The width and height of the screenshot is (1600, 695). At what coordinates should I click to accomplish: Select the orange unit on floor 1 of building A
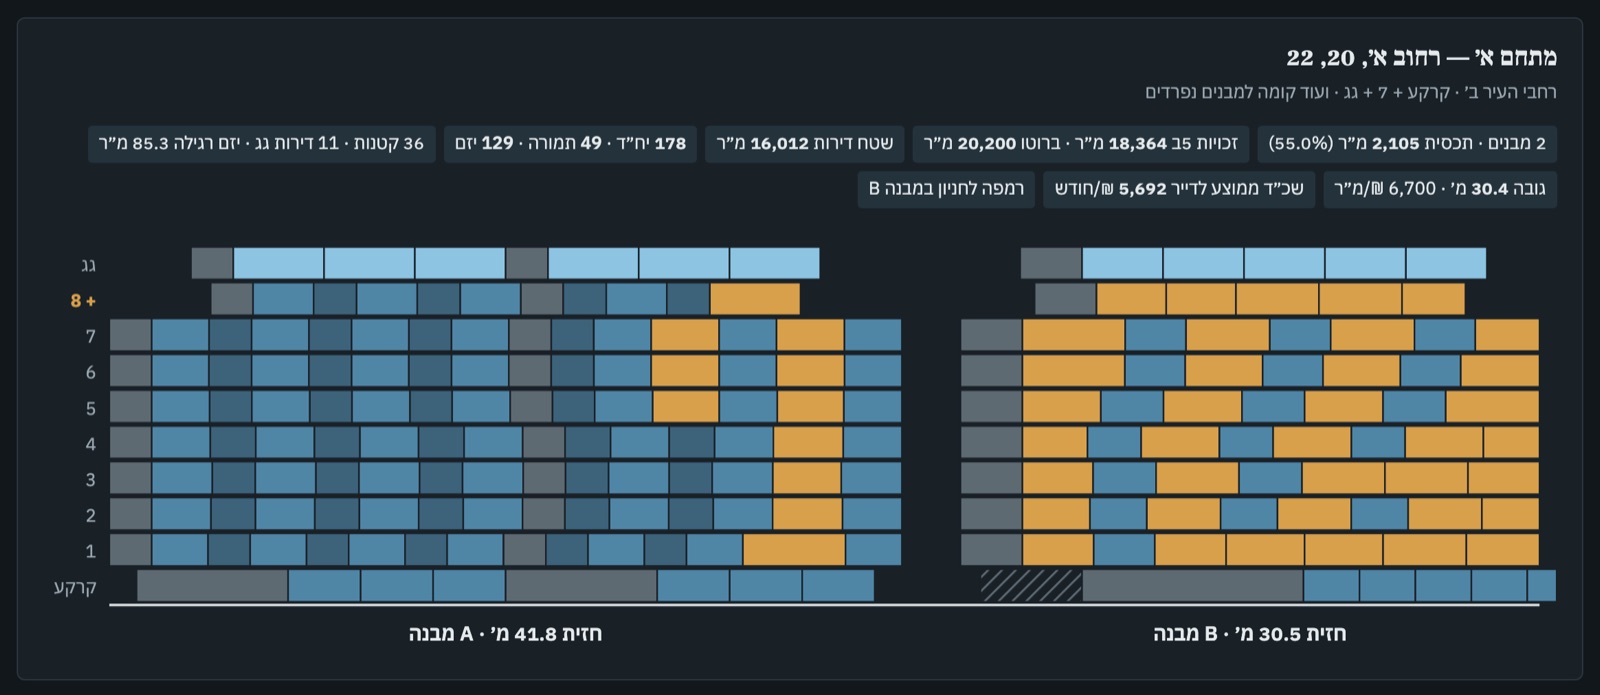click(x=794, y=550)
